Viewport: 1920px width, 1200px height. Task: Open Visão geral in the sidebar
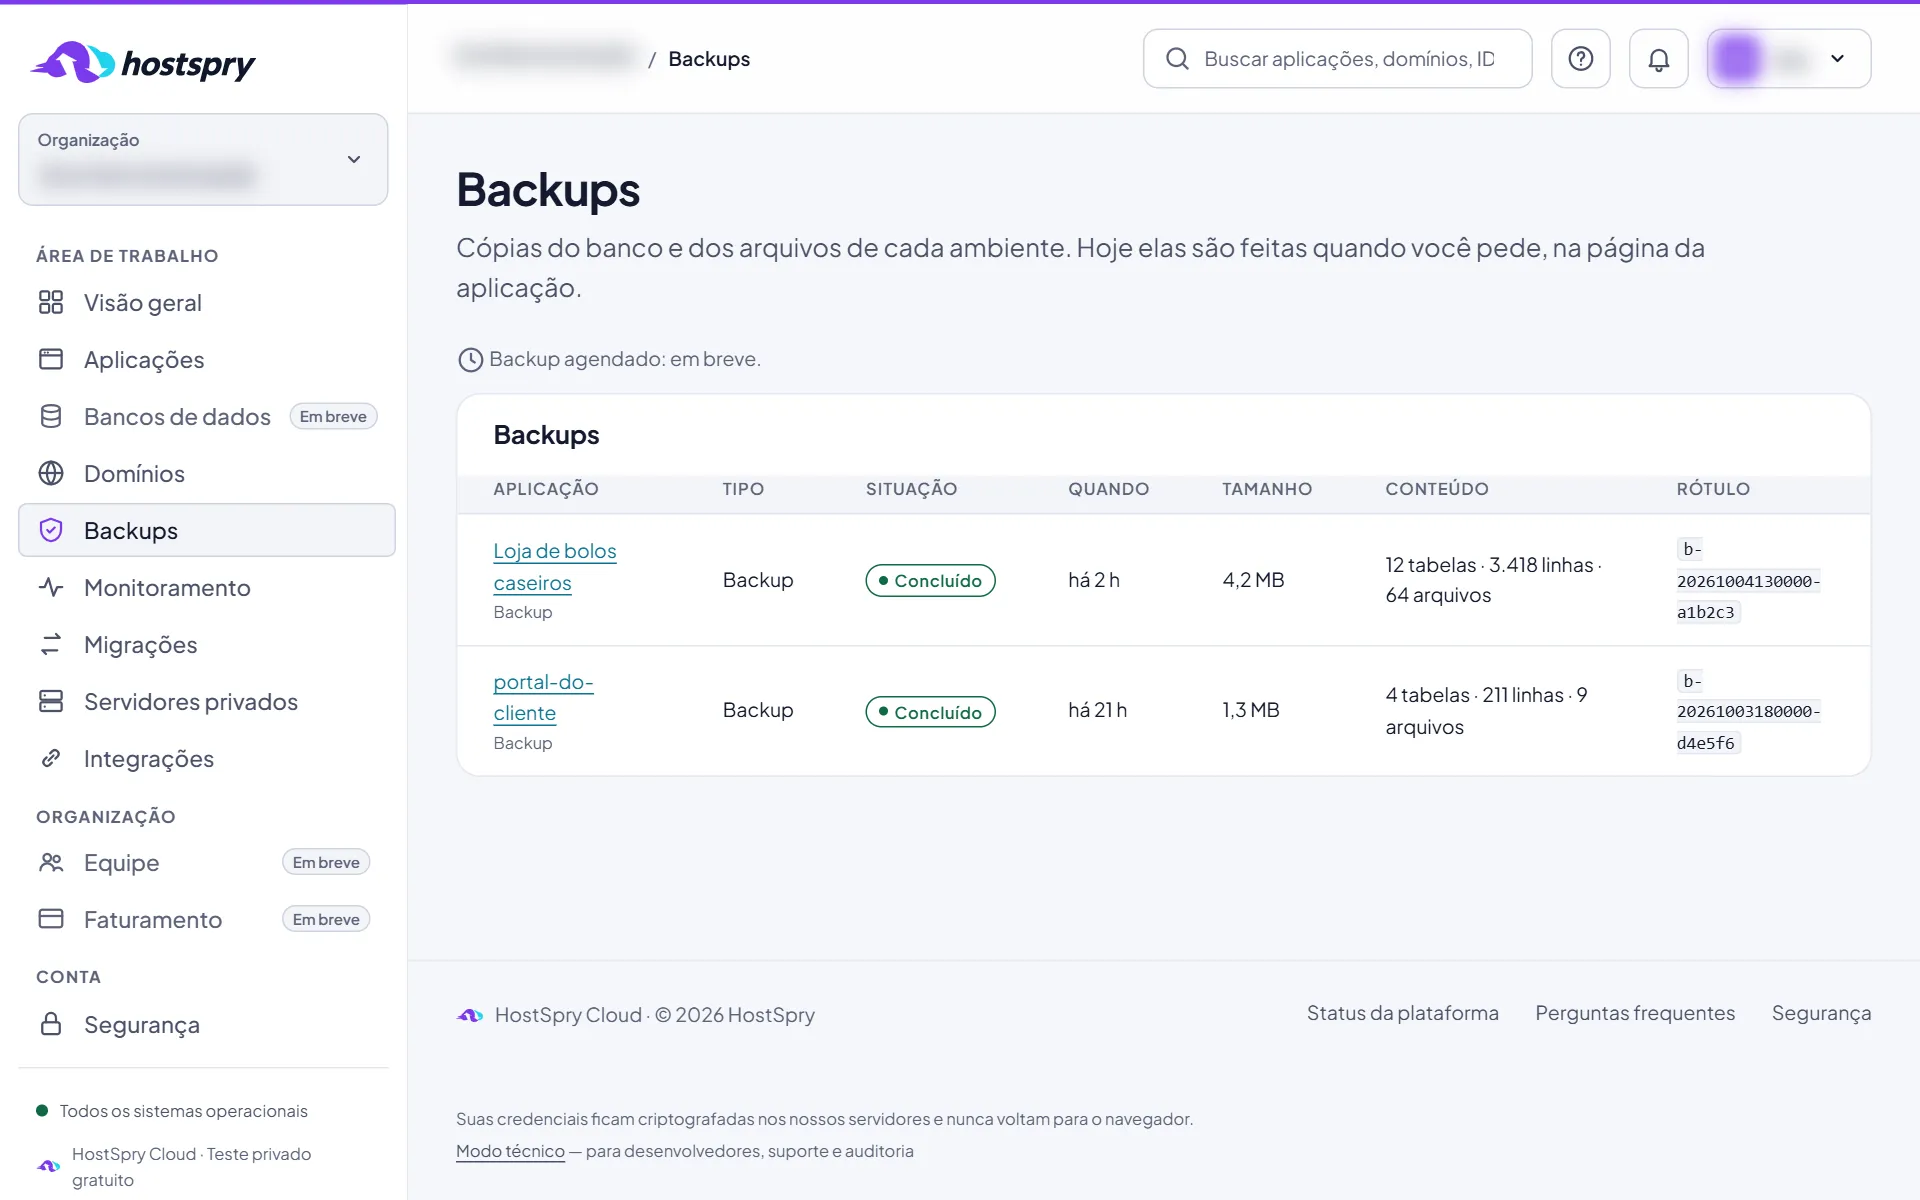click(207, 302)
